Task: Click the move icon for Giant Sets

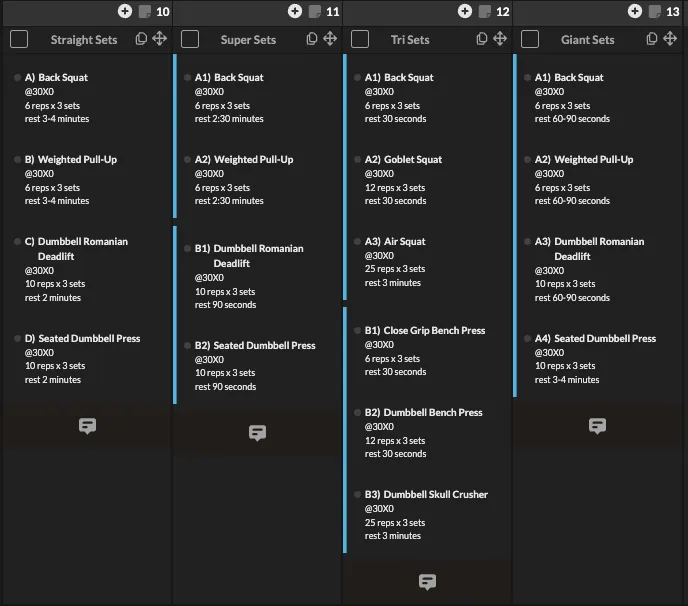Action: [670, 39]
